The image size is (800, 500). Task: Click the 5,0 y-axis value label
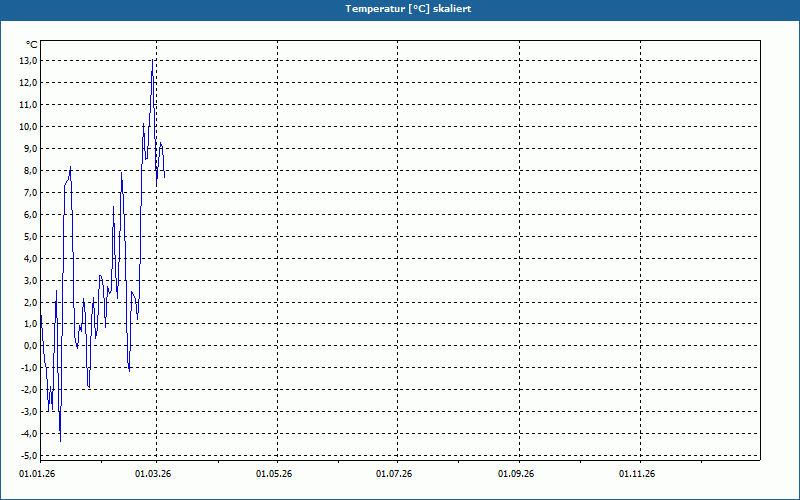click(30, 236)
